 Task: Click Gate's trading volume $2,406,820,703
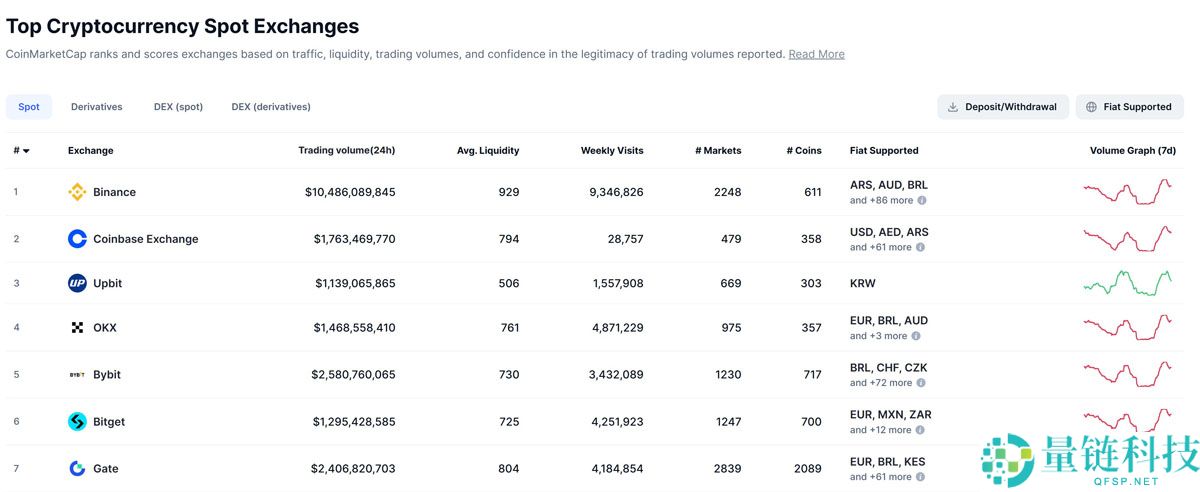click(x=353, y=468)
